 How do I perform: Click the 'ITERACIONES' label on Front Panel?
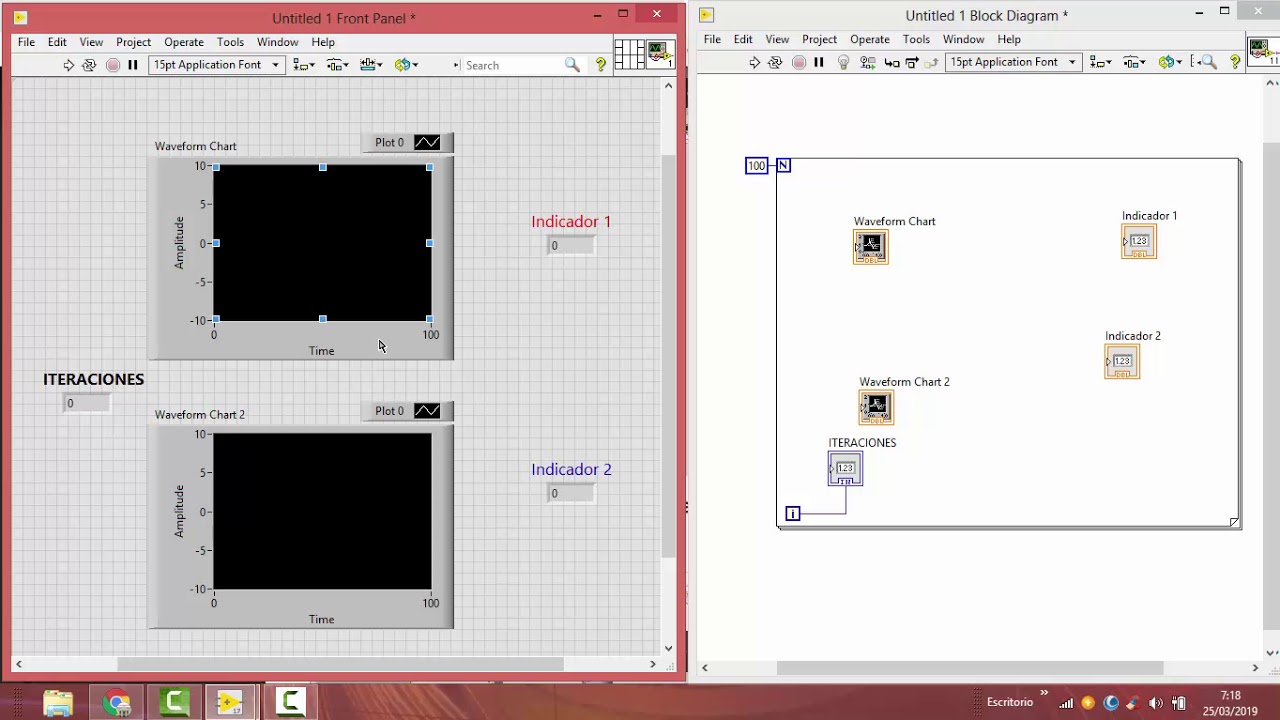point(93,380)
